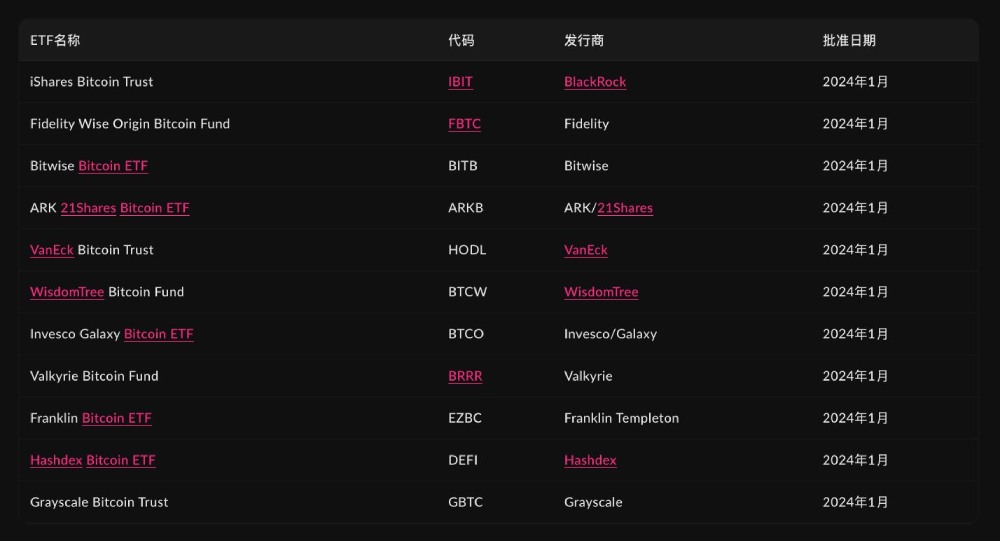Select the Grayscale Bitcoin Trust cell

click(x=99, y=502)
